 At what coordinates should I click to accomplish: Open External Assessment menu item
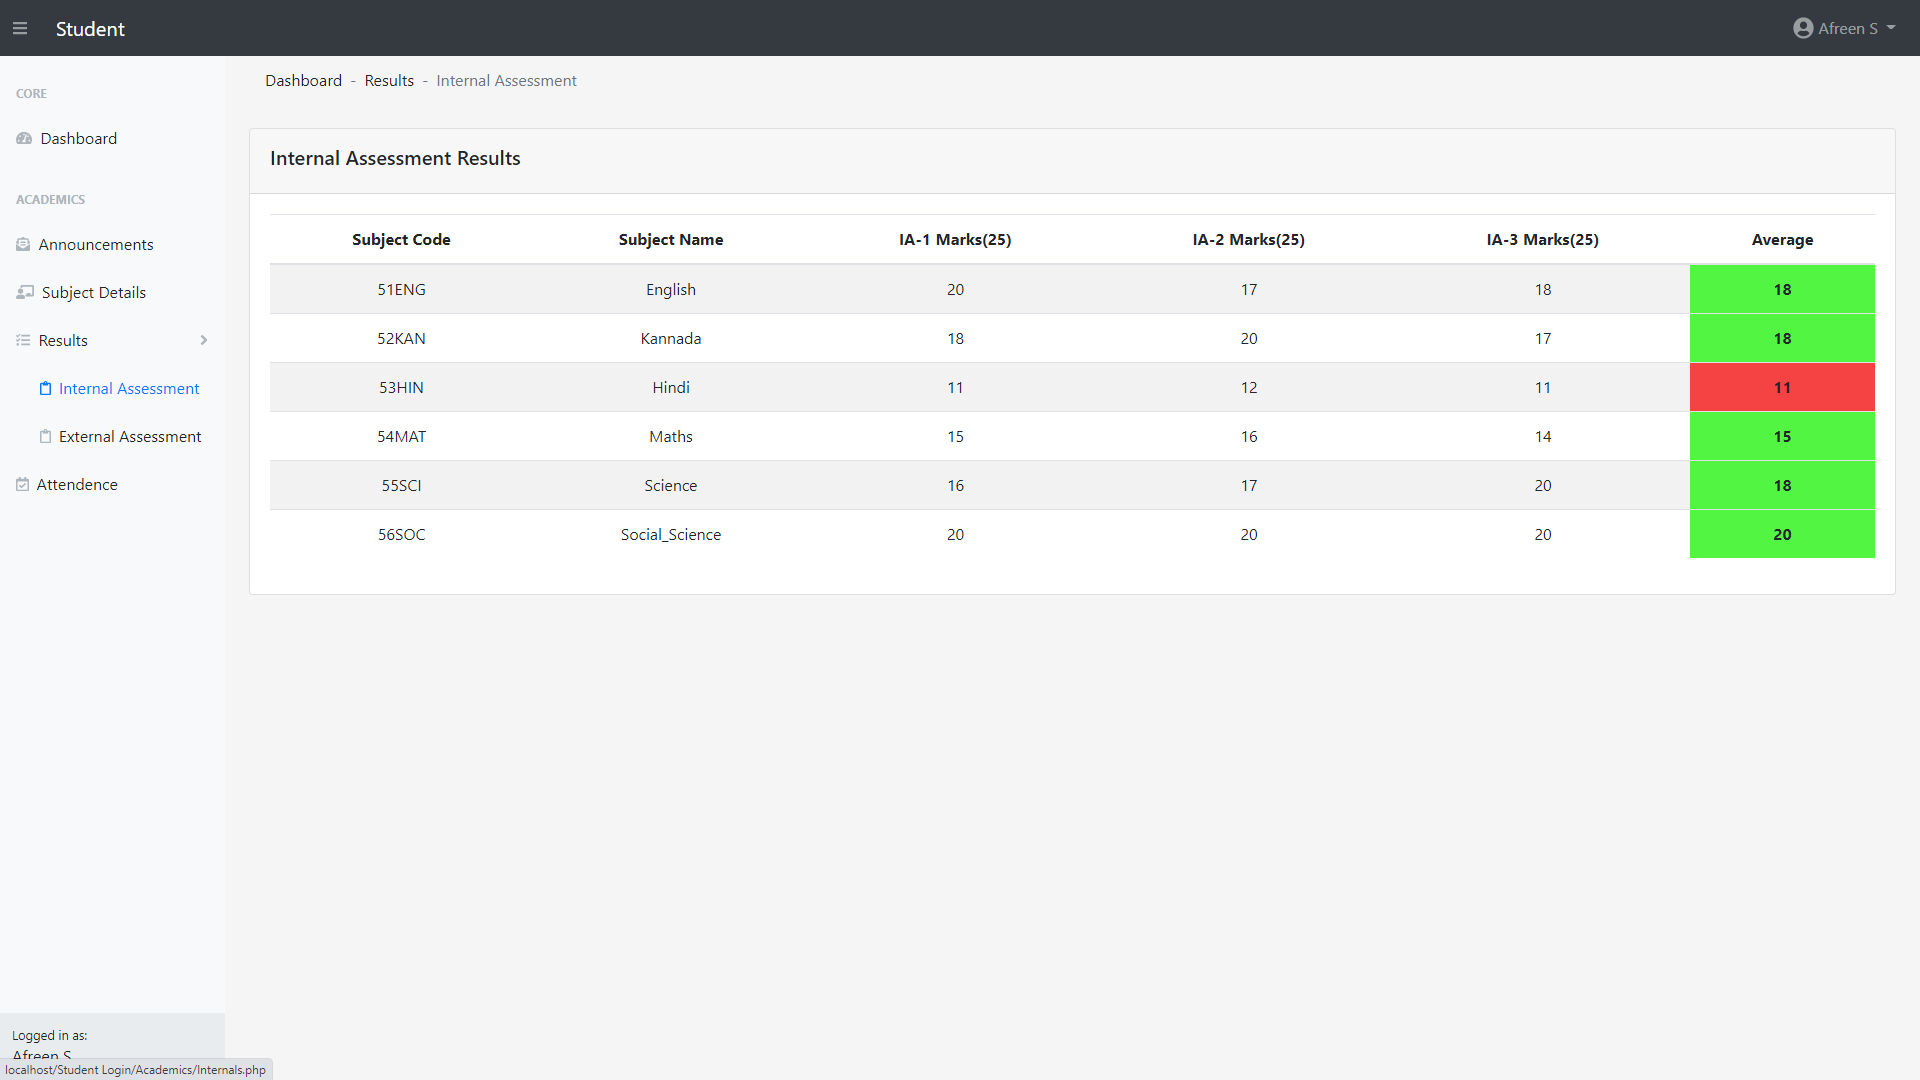[130, 437]
